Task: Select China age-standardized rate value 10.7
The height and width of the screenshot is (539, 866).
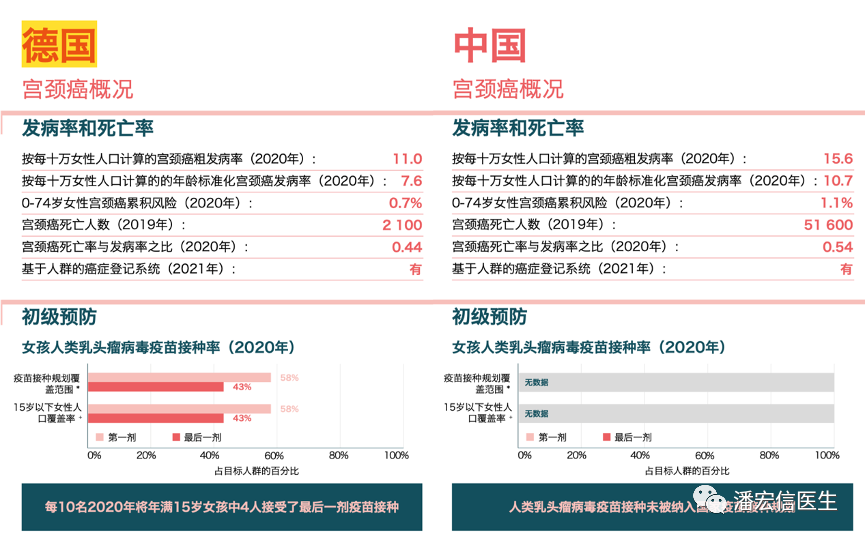Action: 838,181
